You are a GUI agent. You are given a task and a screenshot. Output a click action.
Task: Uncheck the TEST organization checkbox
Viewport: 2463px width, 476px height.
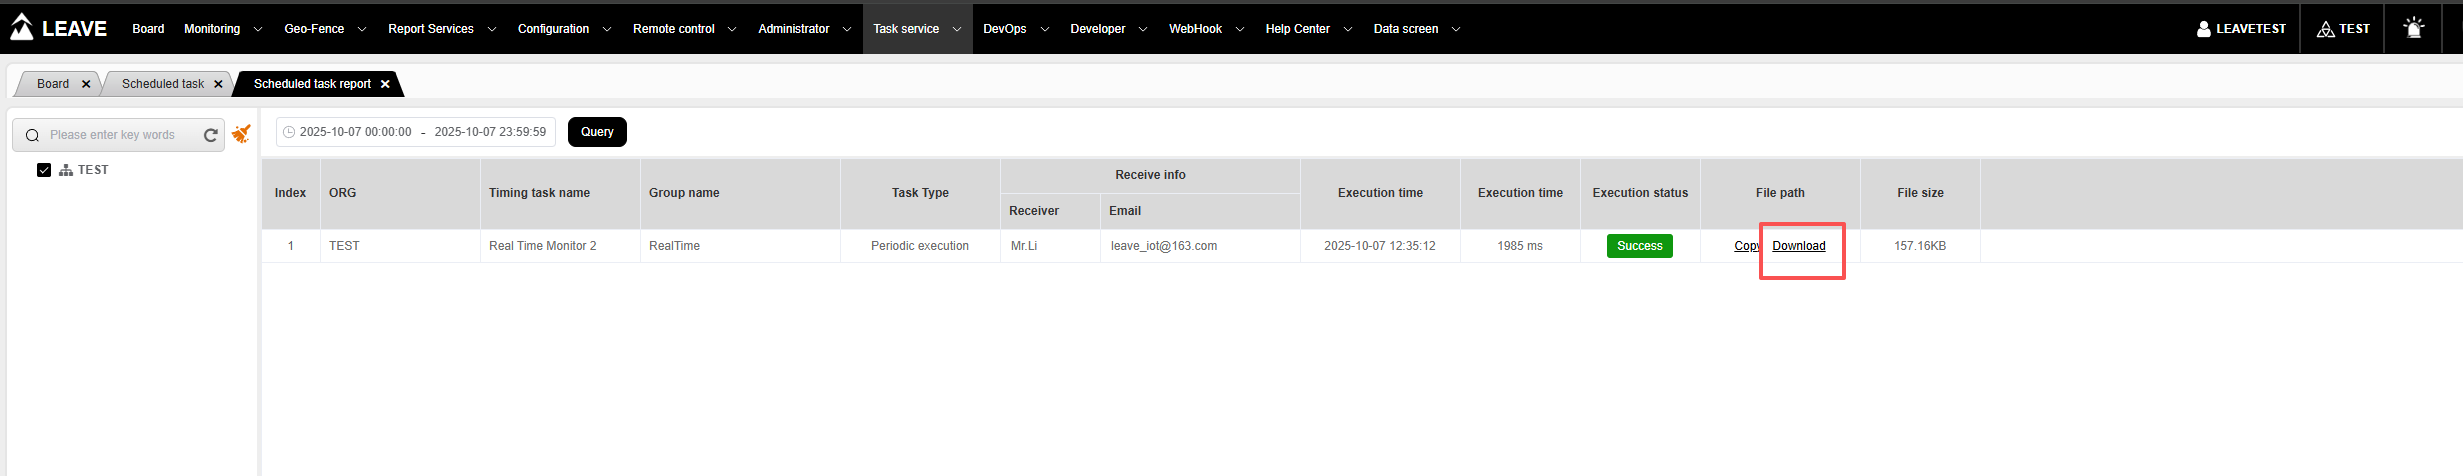pos(44,170)
